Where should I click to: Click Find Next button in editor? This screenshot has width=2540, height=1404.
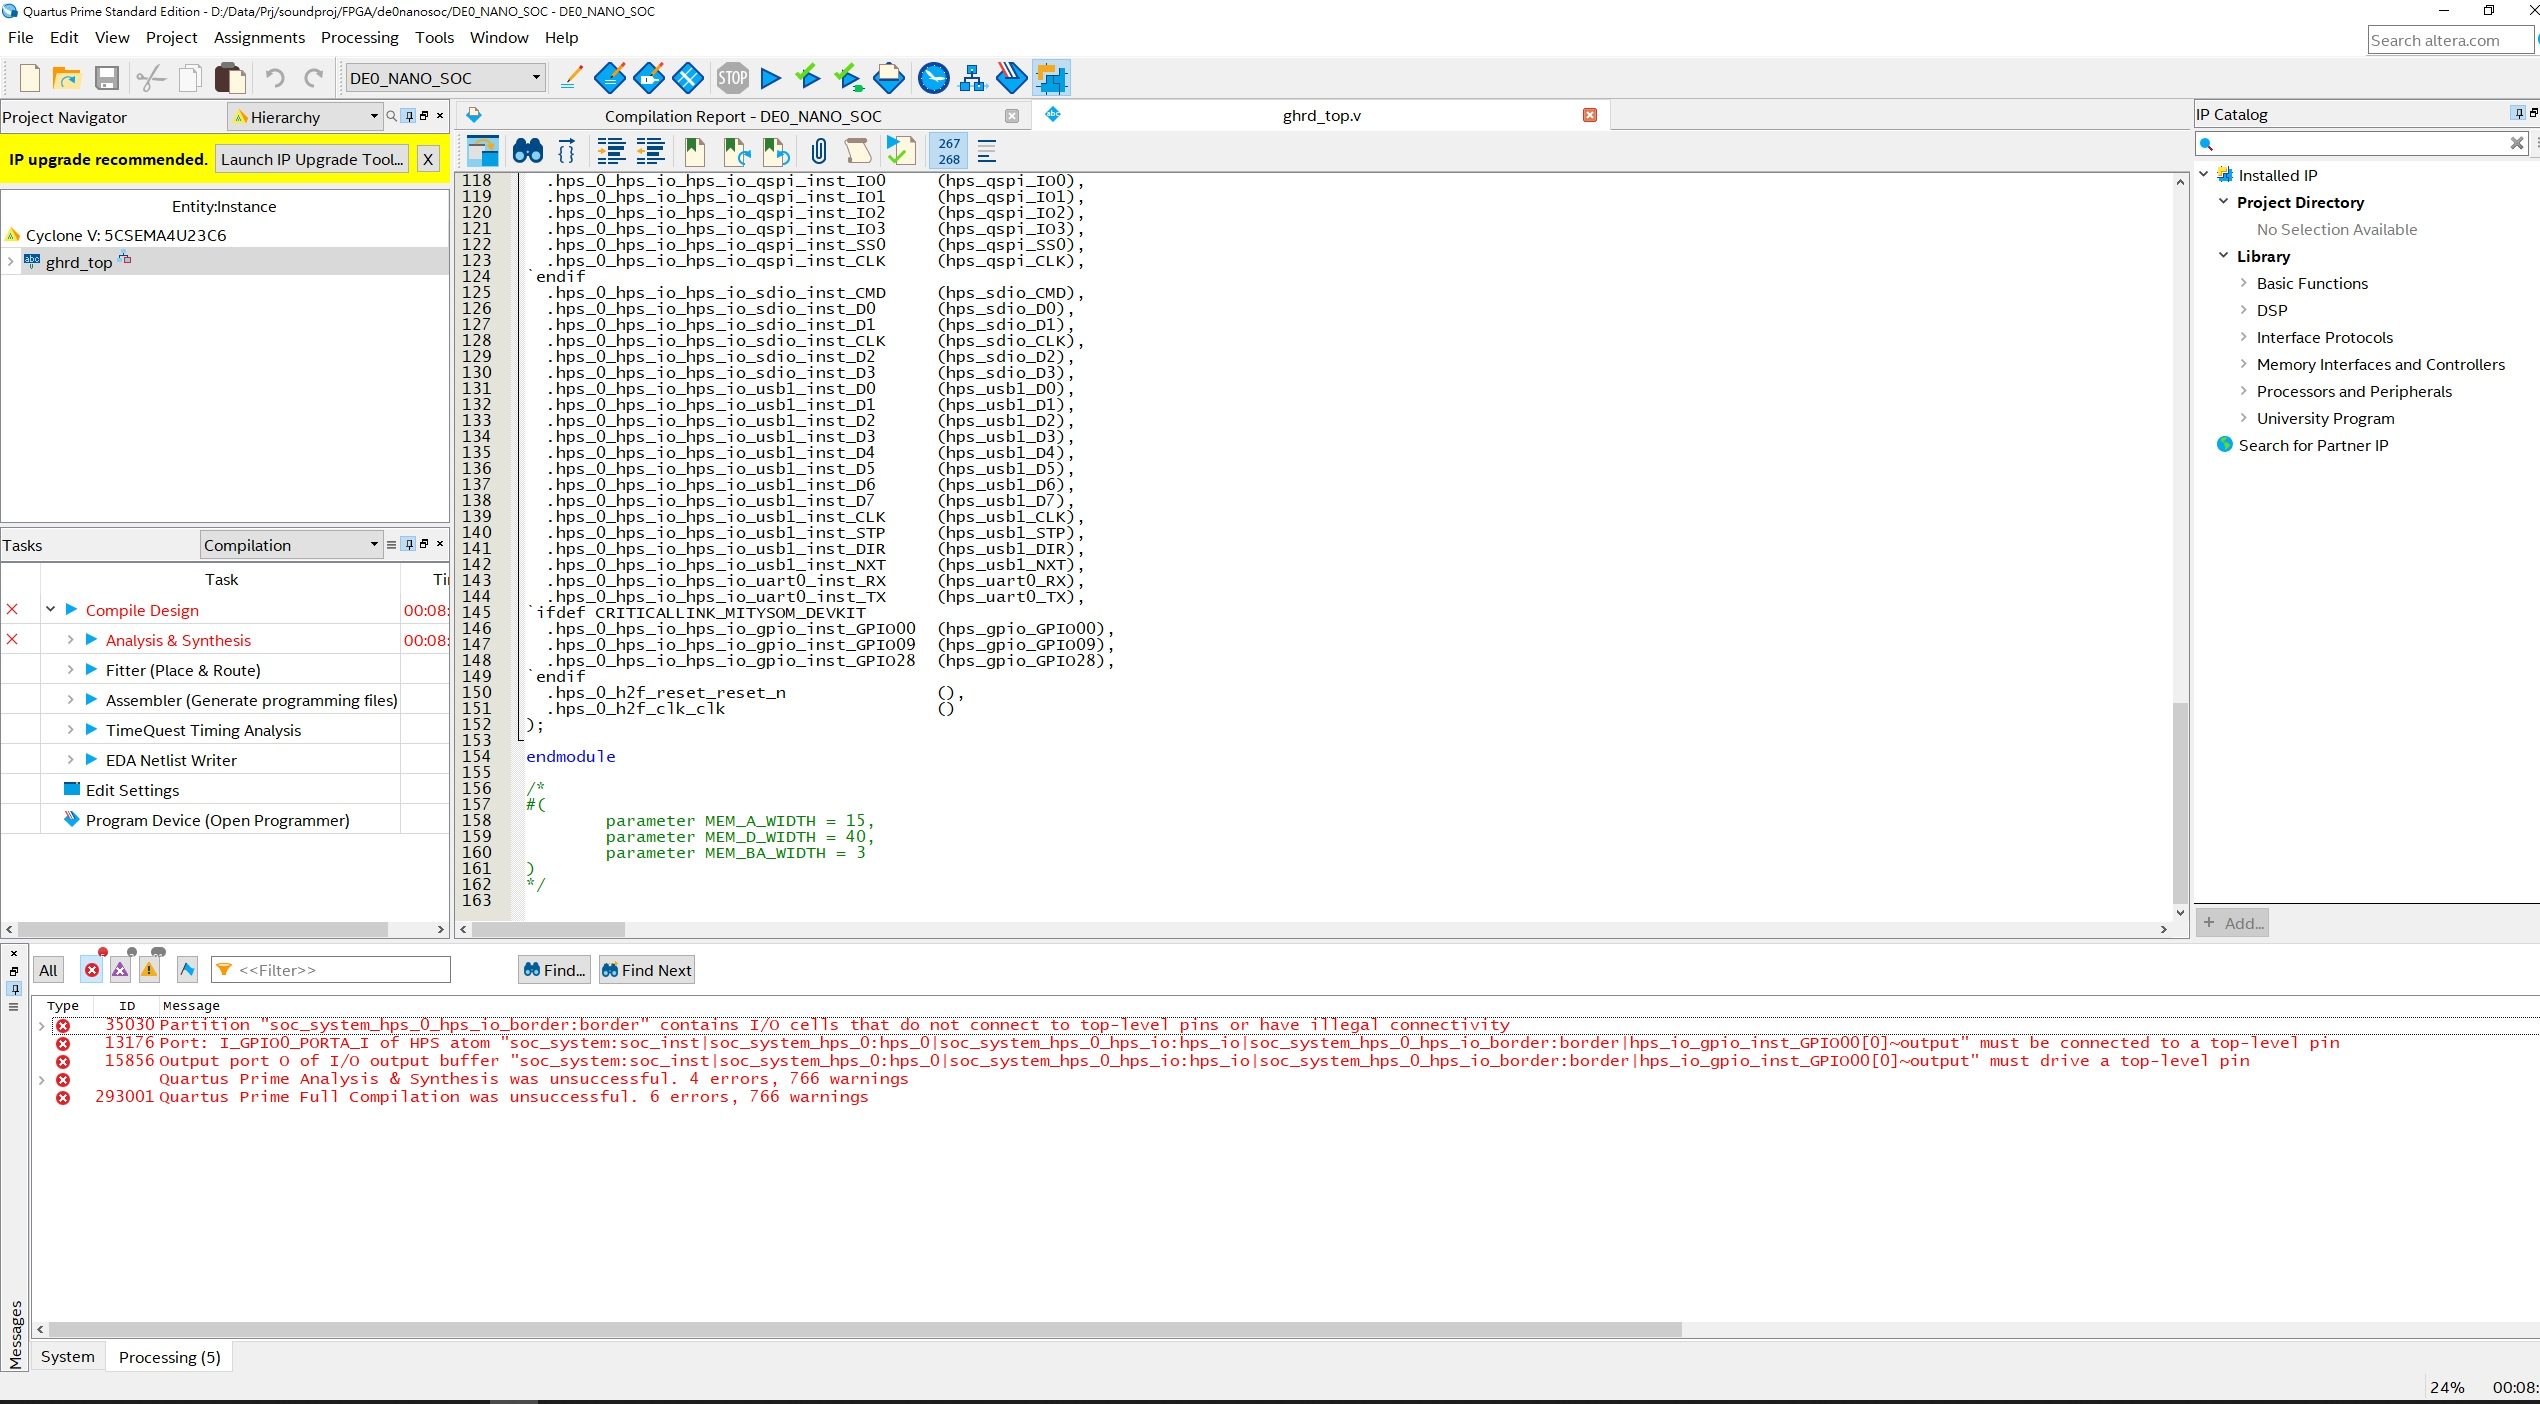[x=645, y=968]
